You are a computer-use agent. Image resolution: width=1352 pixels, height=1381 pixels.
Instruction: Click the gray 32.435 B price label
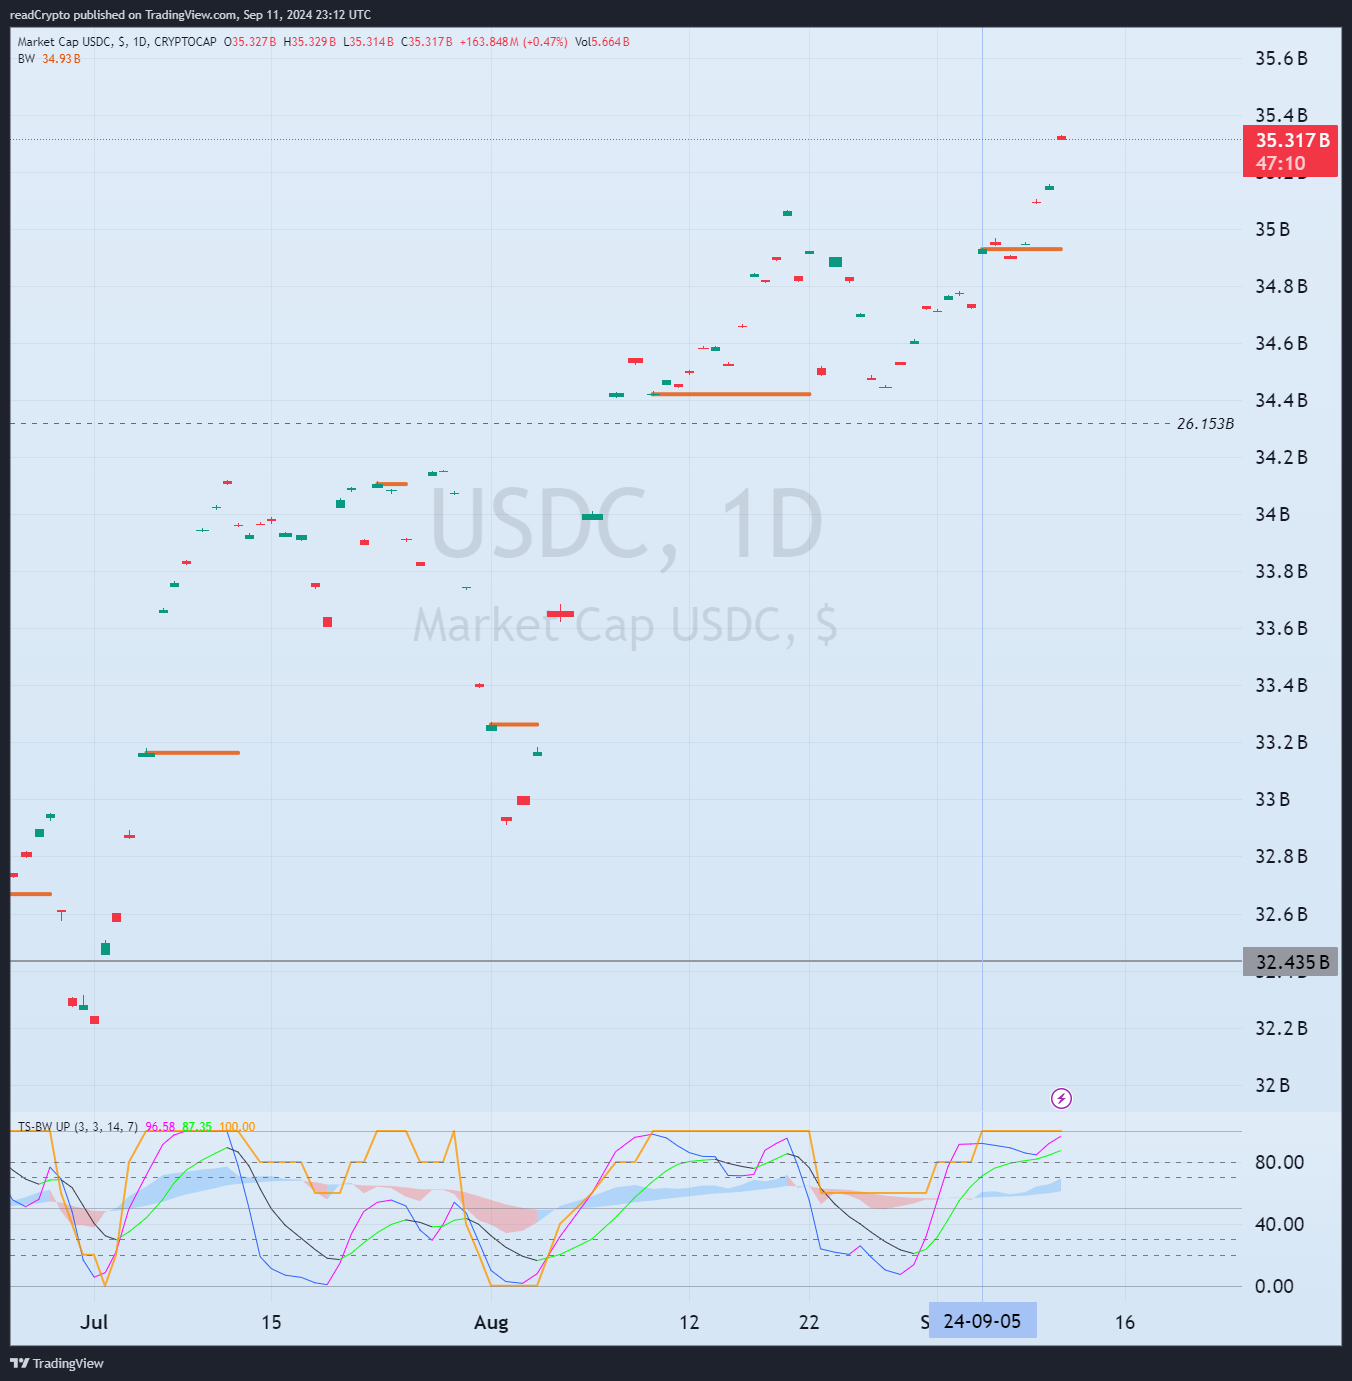coord(1290,962)
